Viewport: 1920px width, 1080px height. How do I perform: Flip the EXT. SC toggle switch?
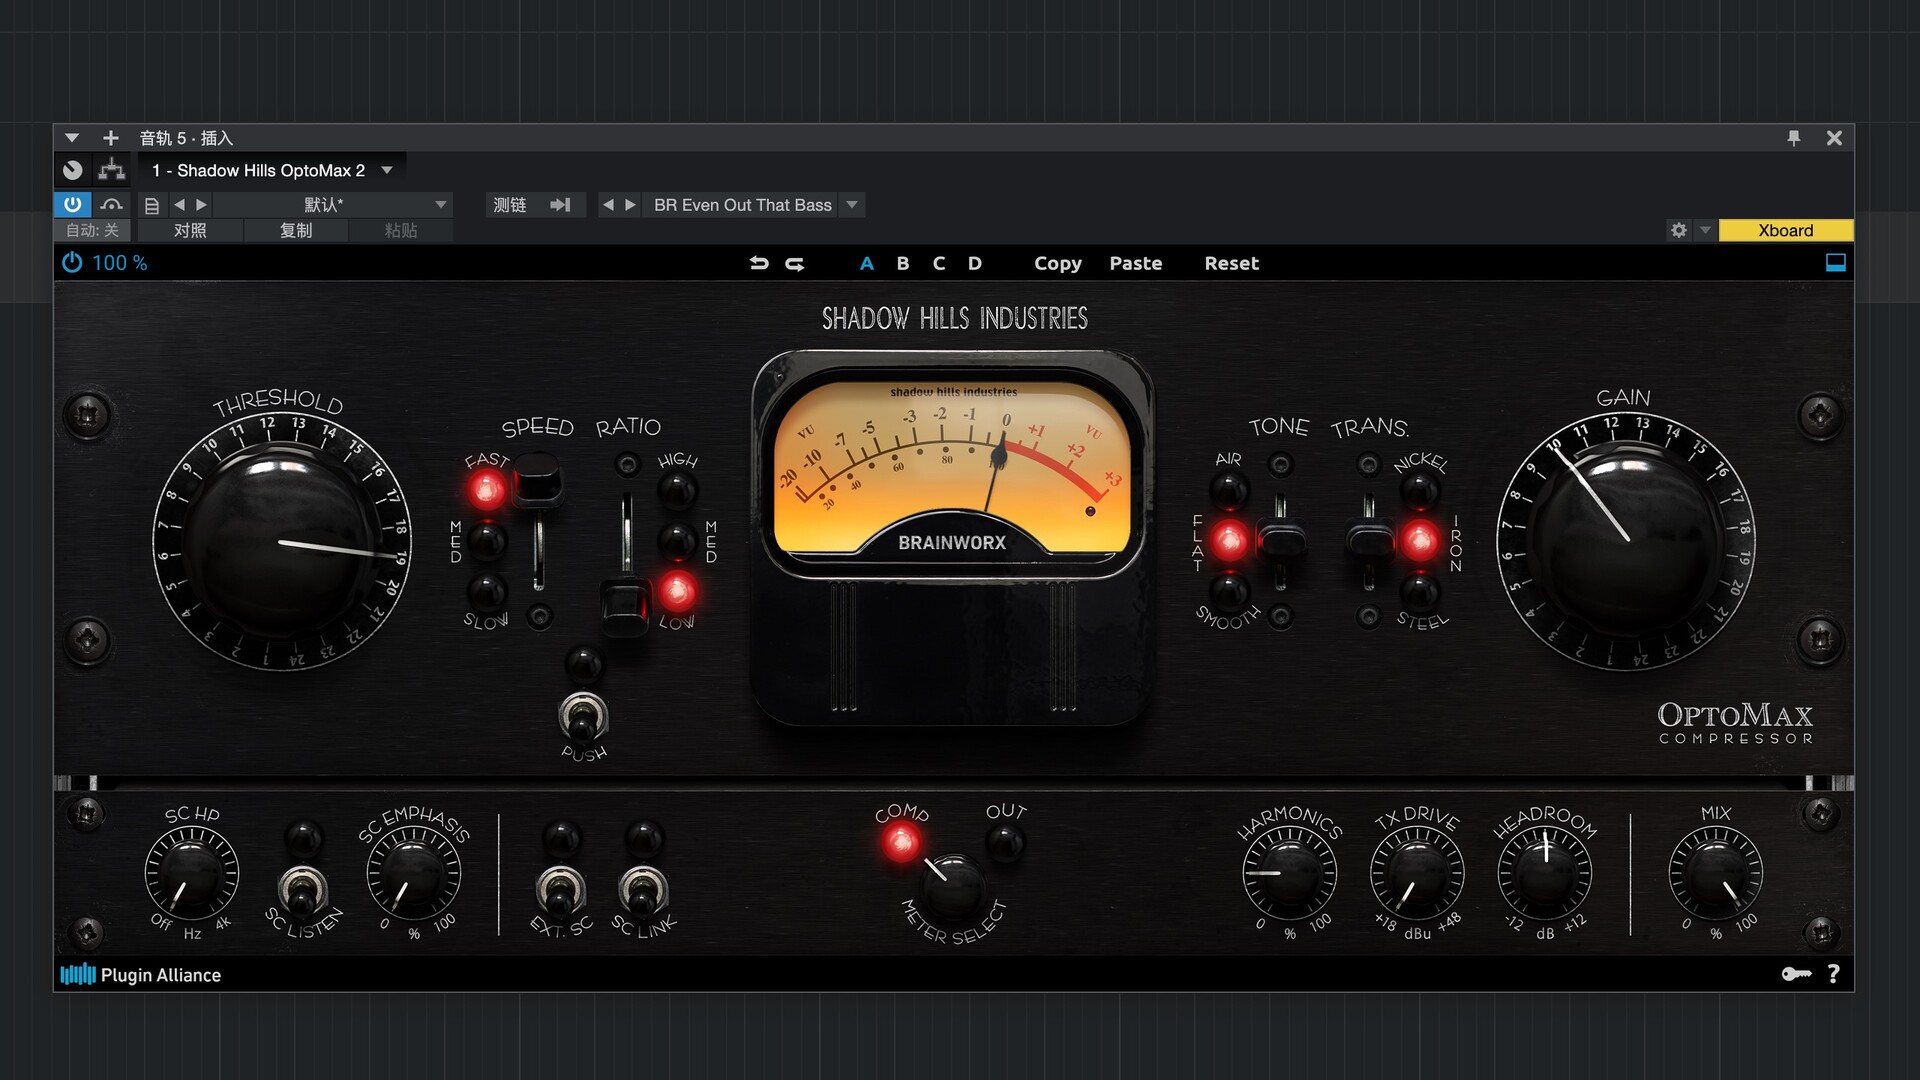pyautogui.click(x=560, y=888)
